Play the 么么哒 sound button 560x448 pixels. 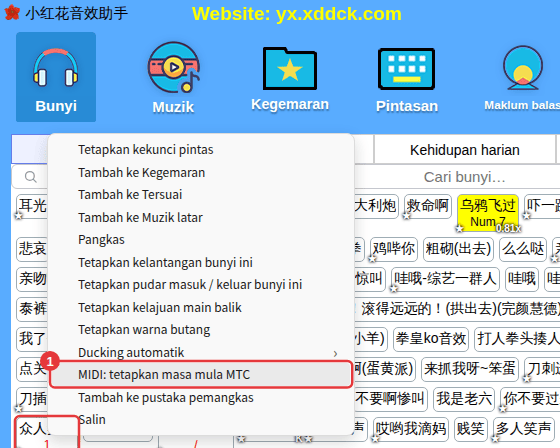[x=523, y=248]
